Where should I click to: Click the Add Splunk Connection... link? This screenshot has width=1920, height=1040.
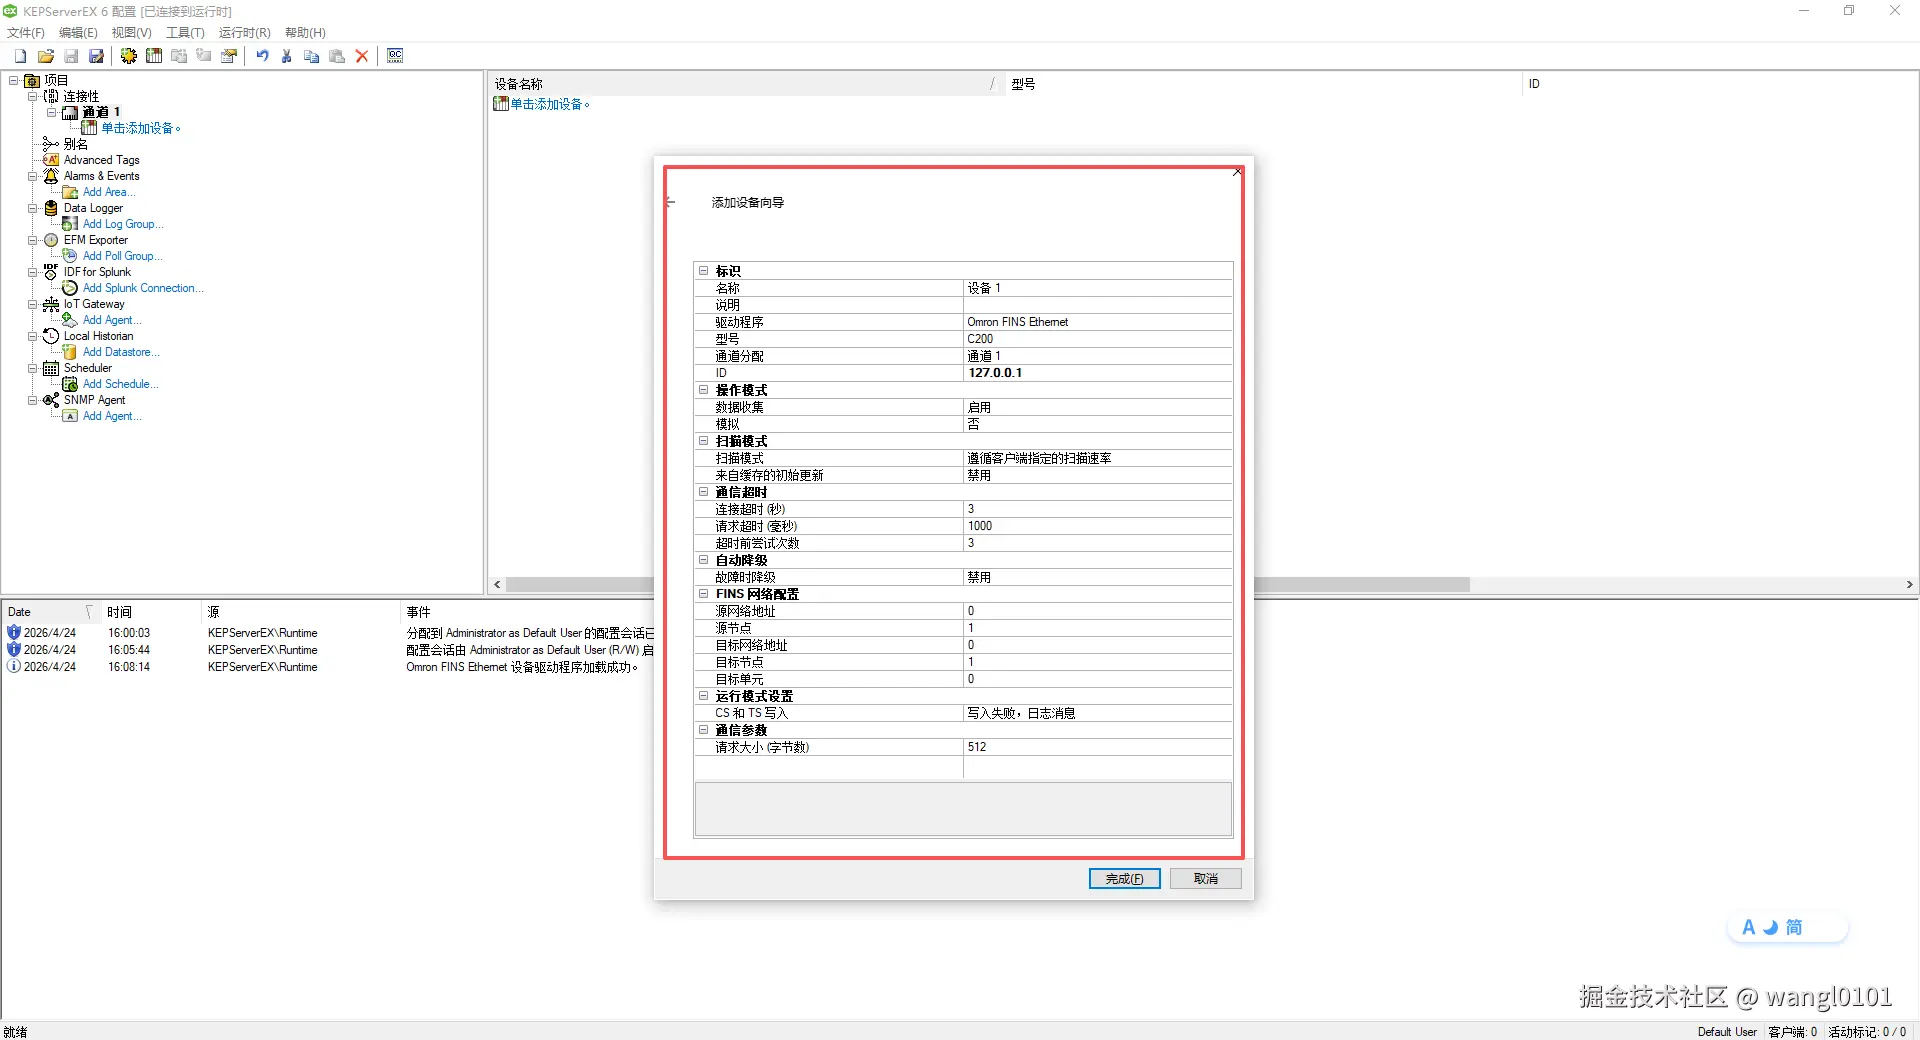coord(143,288)
